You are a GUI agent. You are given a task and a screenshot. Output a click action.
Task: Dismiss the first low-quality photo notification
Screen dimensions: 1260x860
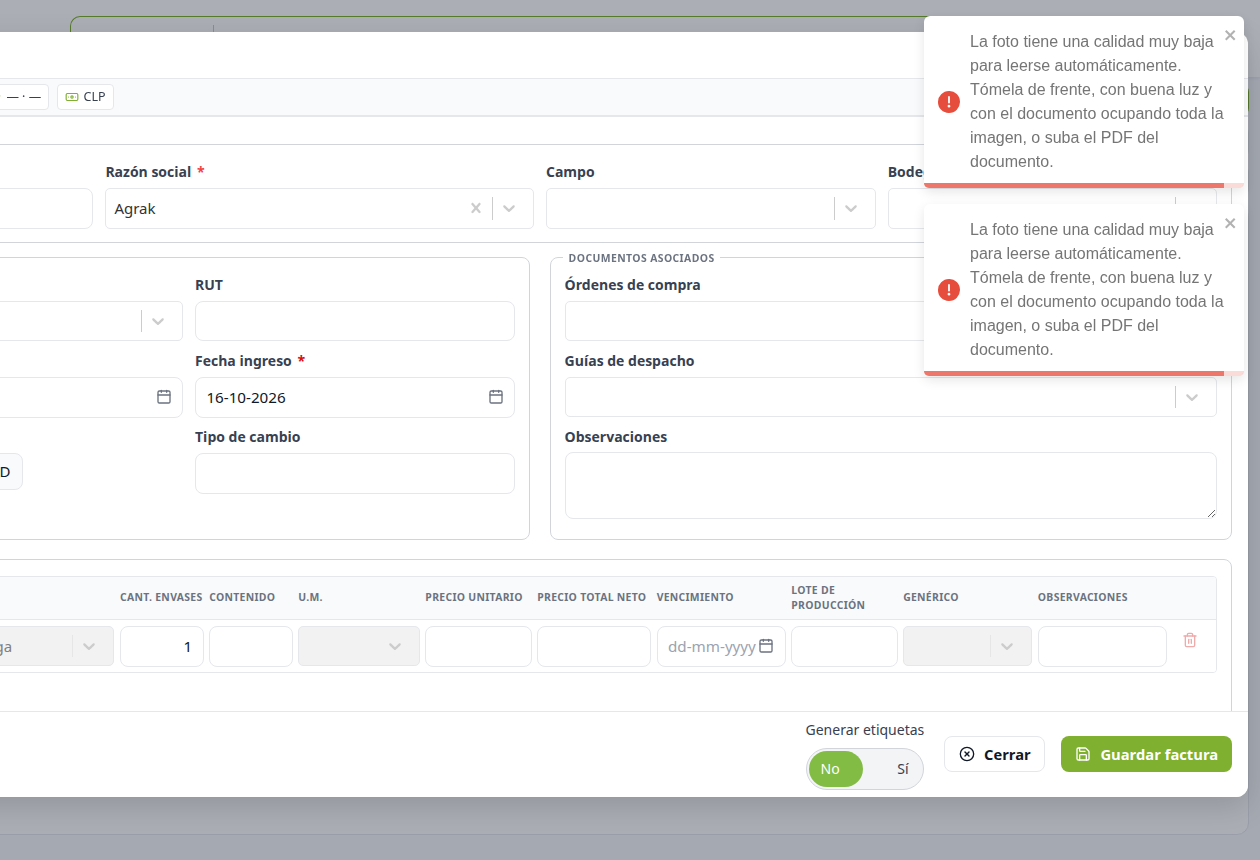[x=1230, y=34]
